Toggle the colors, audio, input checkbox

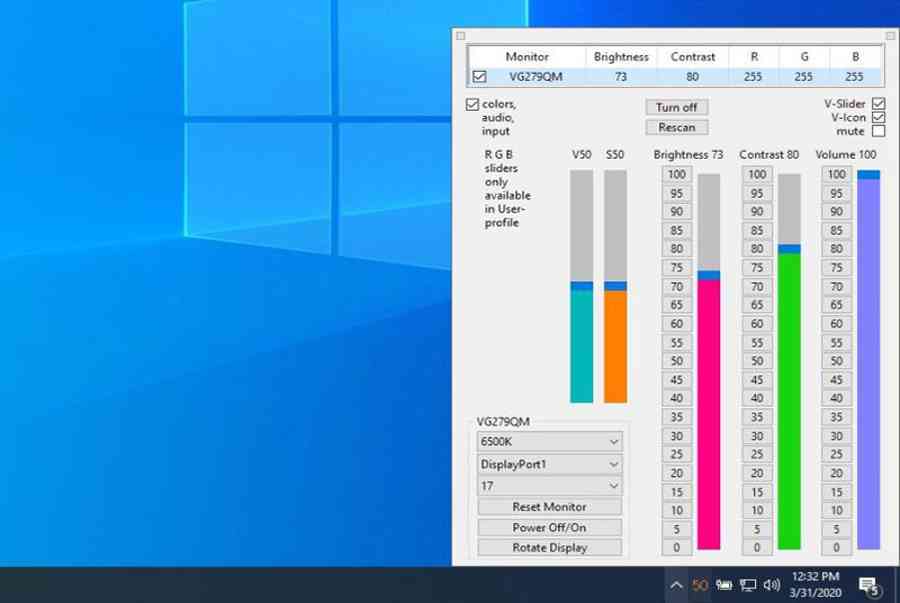click(x=472, y=104)
